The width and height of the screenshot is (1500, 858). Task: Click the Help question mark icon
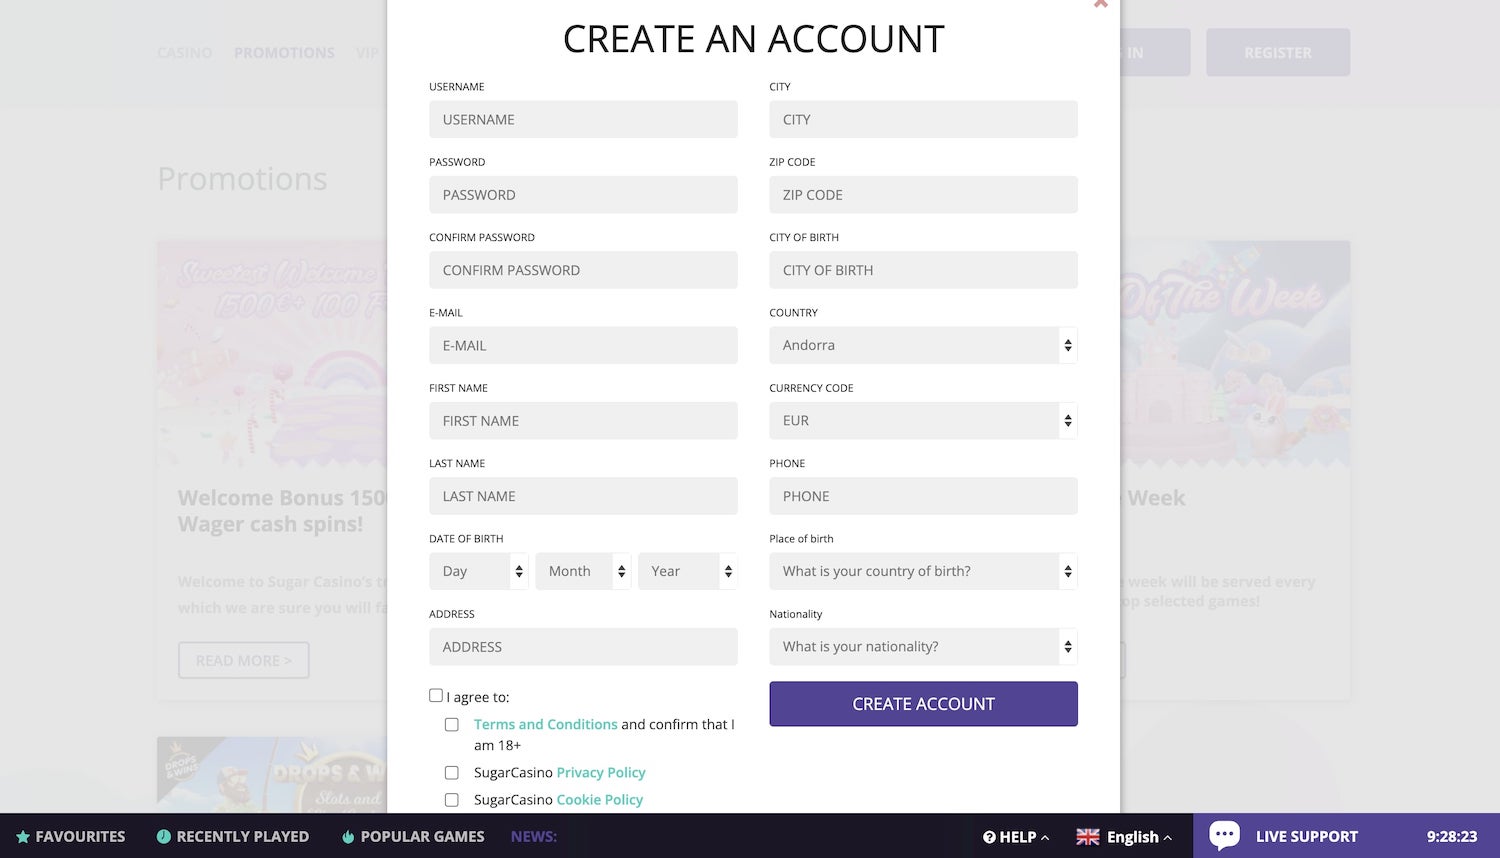(989, 837)
